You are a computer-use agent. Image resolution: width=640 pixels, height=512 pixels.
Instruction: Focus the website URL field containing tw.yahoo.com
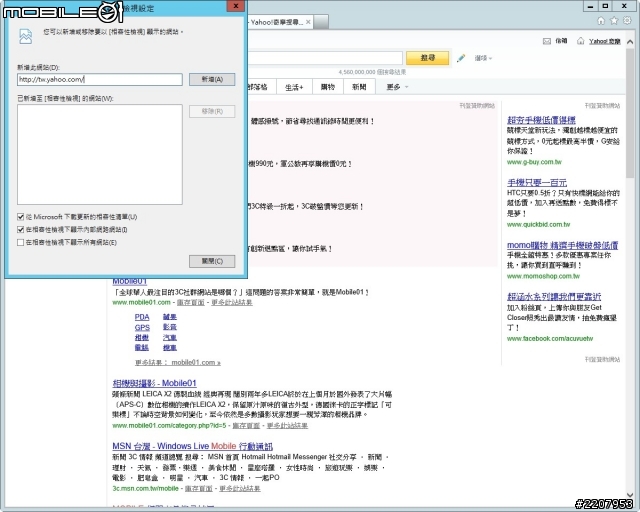pos(100,80)
